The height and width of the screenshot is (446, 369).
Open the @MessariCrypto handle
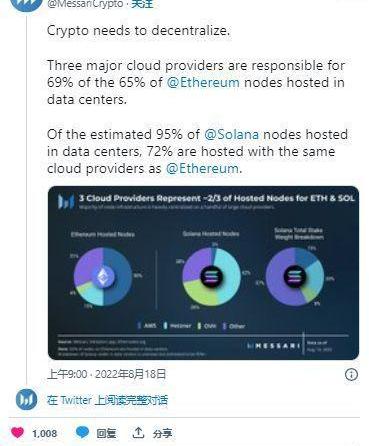tap(85, 4)
